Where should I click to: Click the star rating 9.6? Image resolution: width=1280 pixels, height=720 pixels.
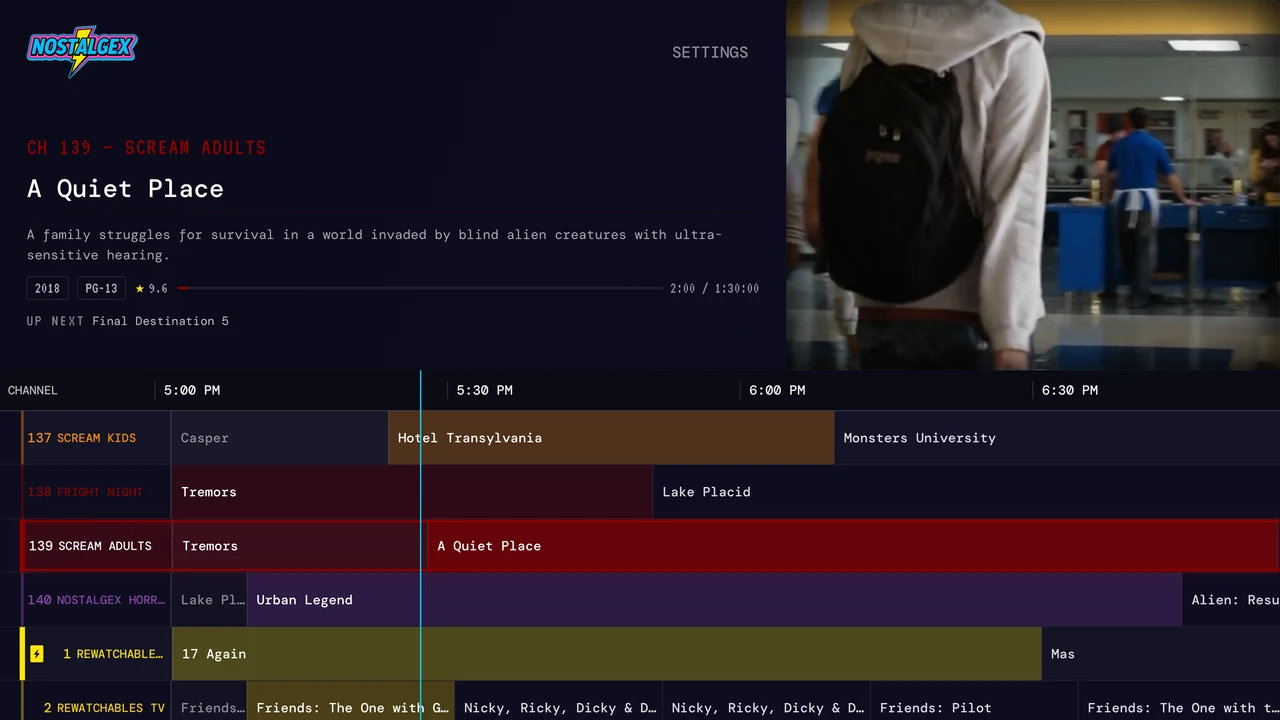pos(152,289)
